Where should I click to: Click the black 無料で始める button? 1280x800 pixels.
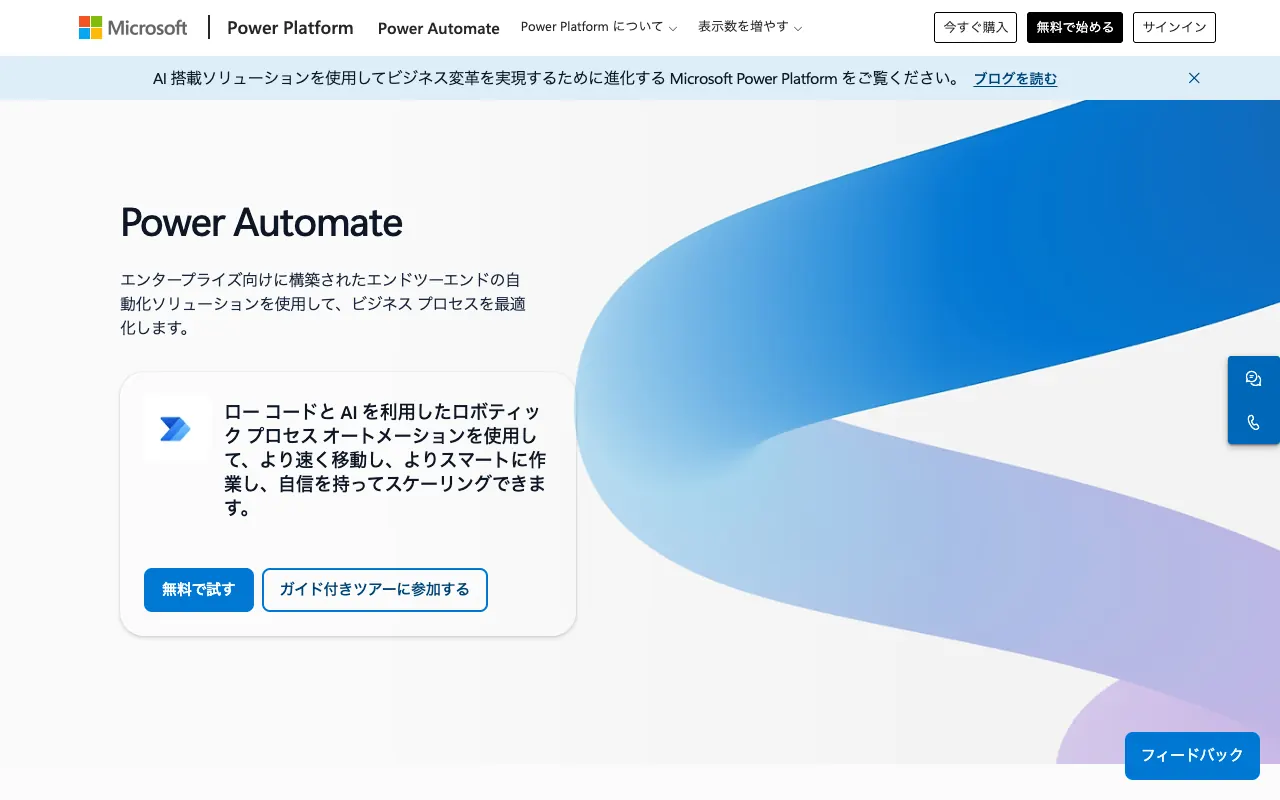coord(1075,28)
